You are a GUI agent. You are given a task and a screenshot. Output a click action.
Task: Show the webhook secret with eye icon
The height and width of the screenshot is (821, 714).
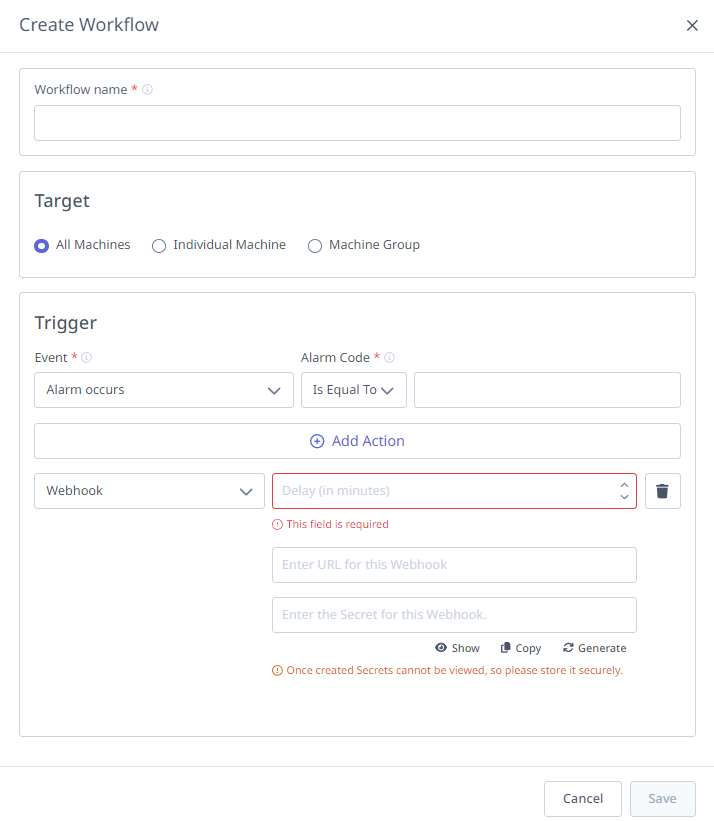(457, 648)
